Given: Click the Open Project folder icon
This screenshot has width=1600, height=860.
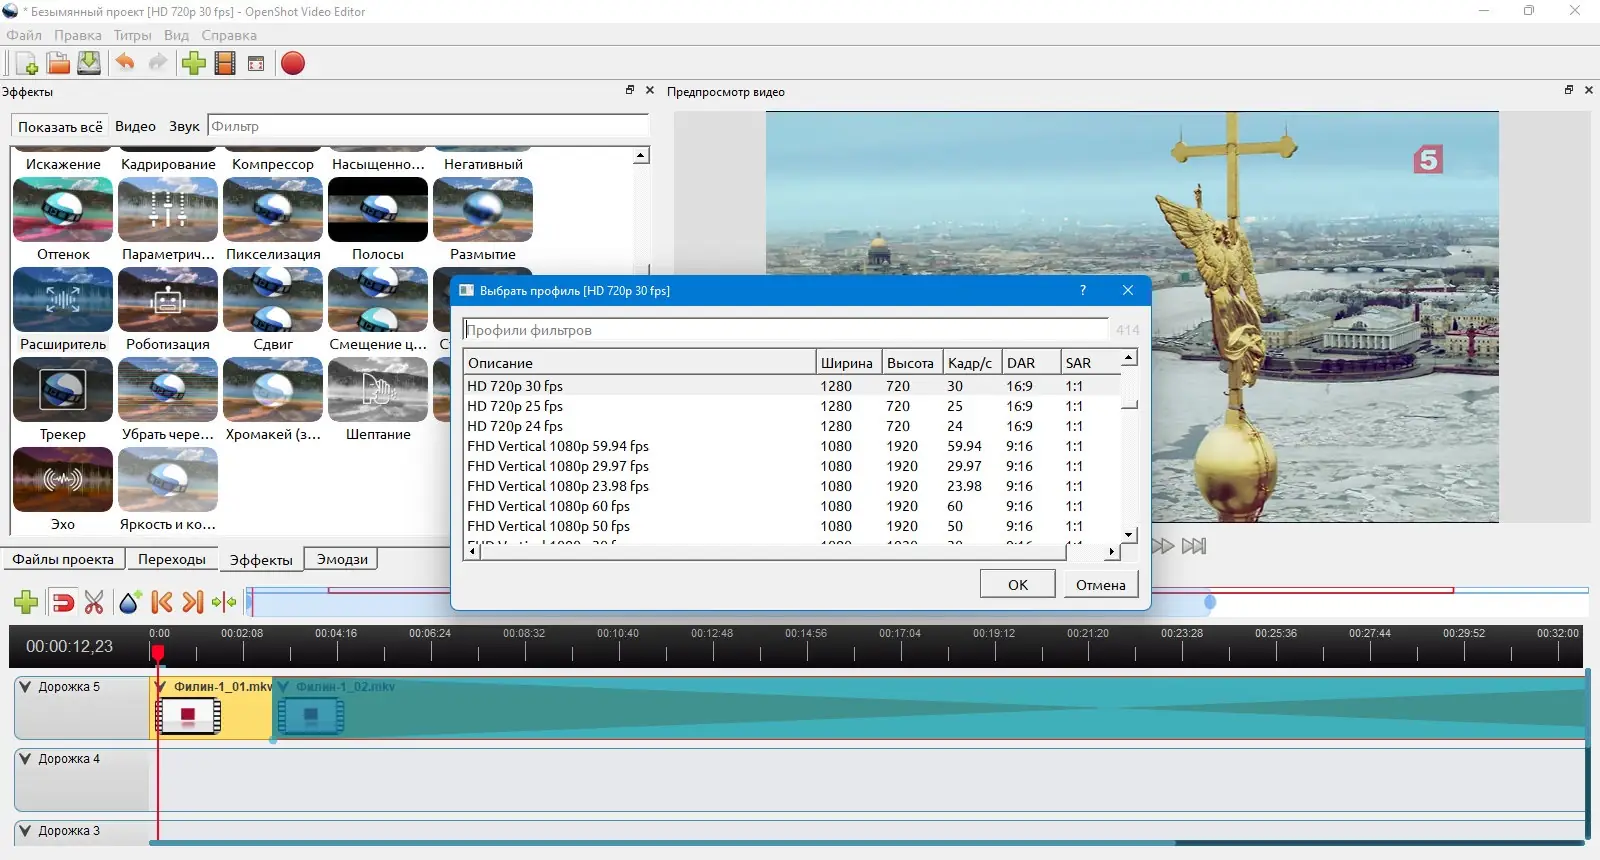Looking at the screenshot, I should coord(58,63).
